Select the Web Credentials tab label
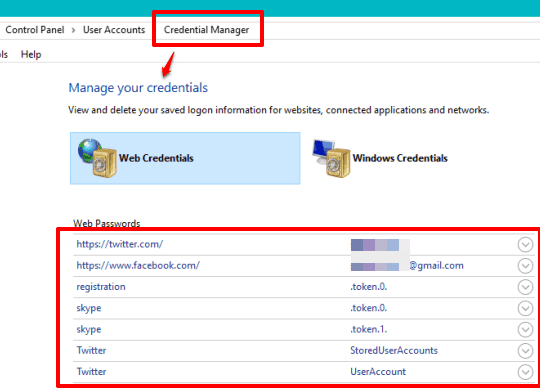Screen dimensions: 540x388 coord(156,158)
